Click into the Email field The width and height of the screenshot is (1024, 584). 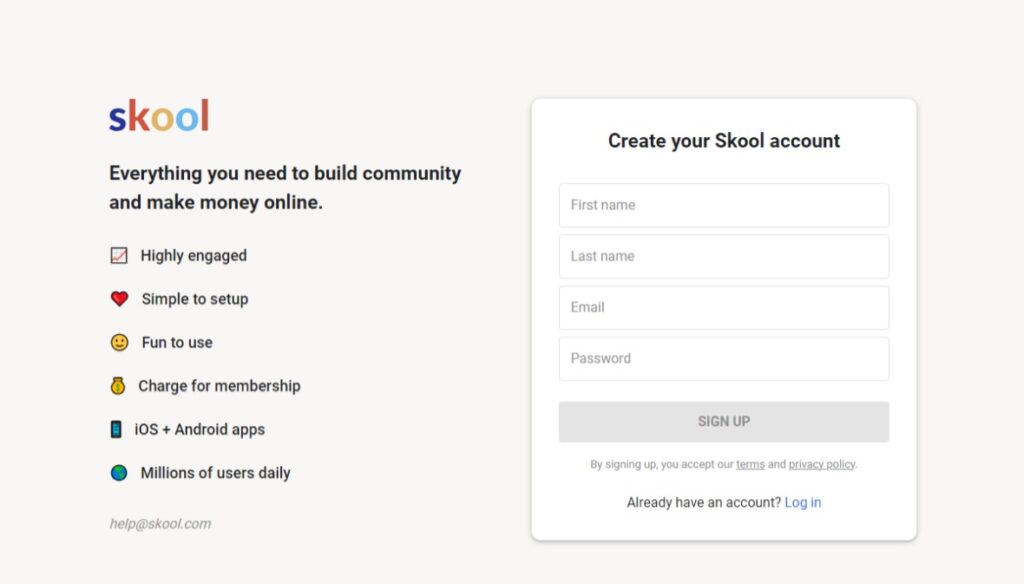pos(724,307)
